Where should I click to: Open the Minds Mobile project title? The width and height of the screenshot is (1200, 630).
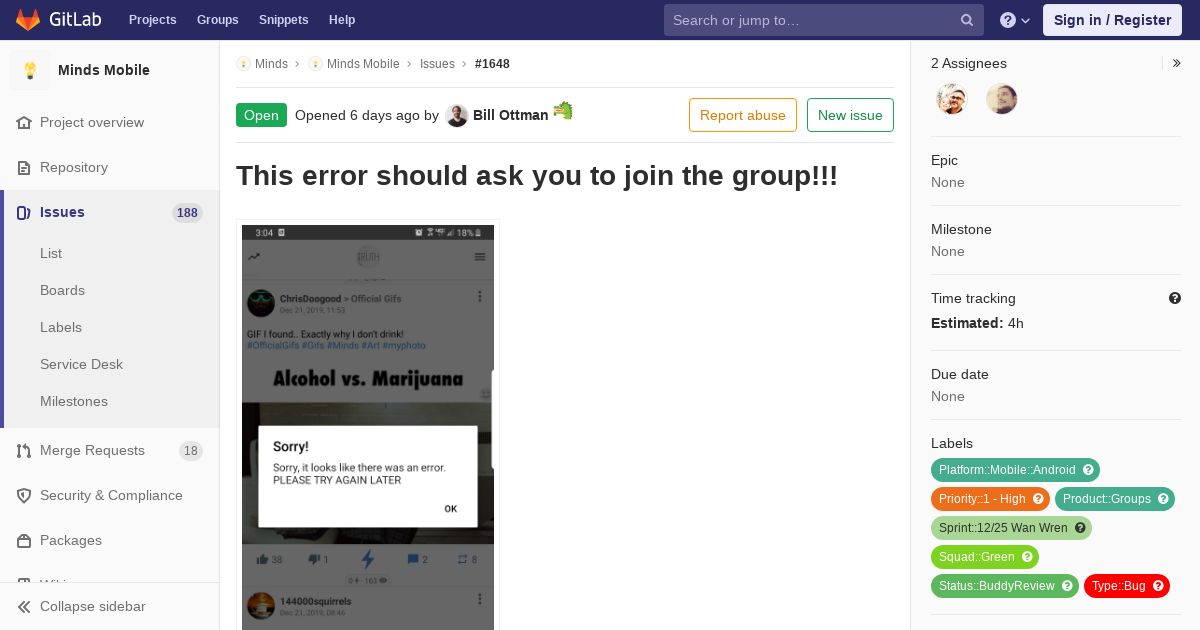[104, 70]
